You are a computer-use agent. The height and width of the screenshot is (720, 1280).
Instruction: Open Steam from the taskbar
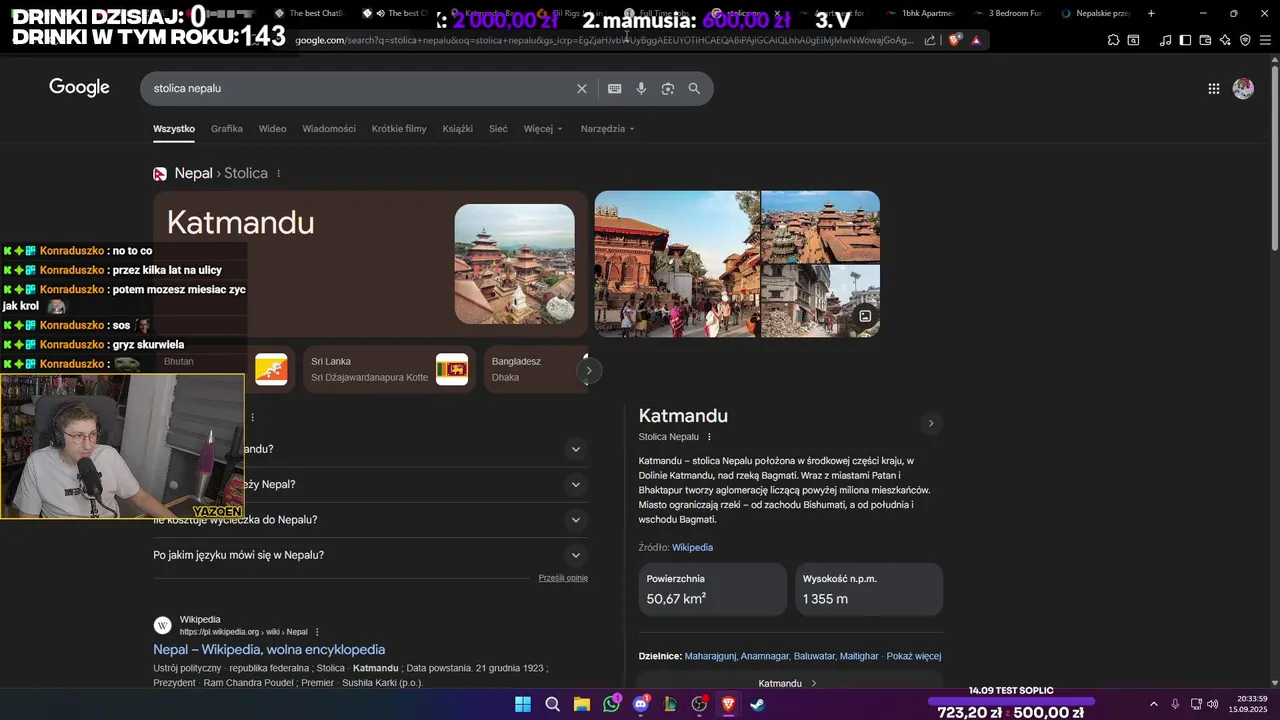[758, 704]
